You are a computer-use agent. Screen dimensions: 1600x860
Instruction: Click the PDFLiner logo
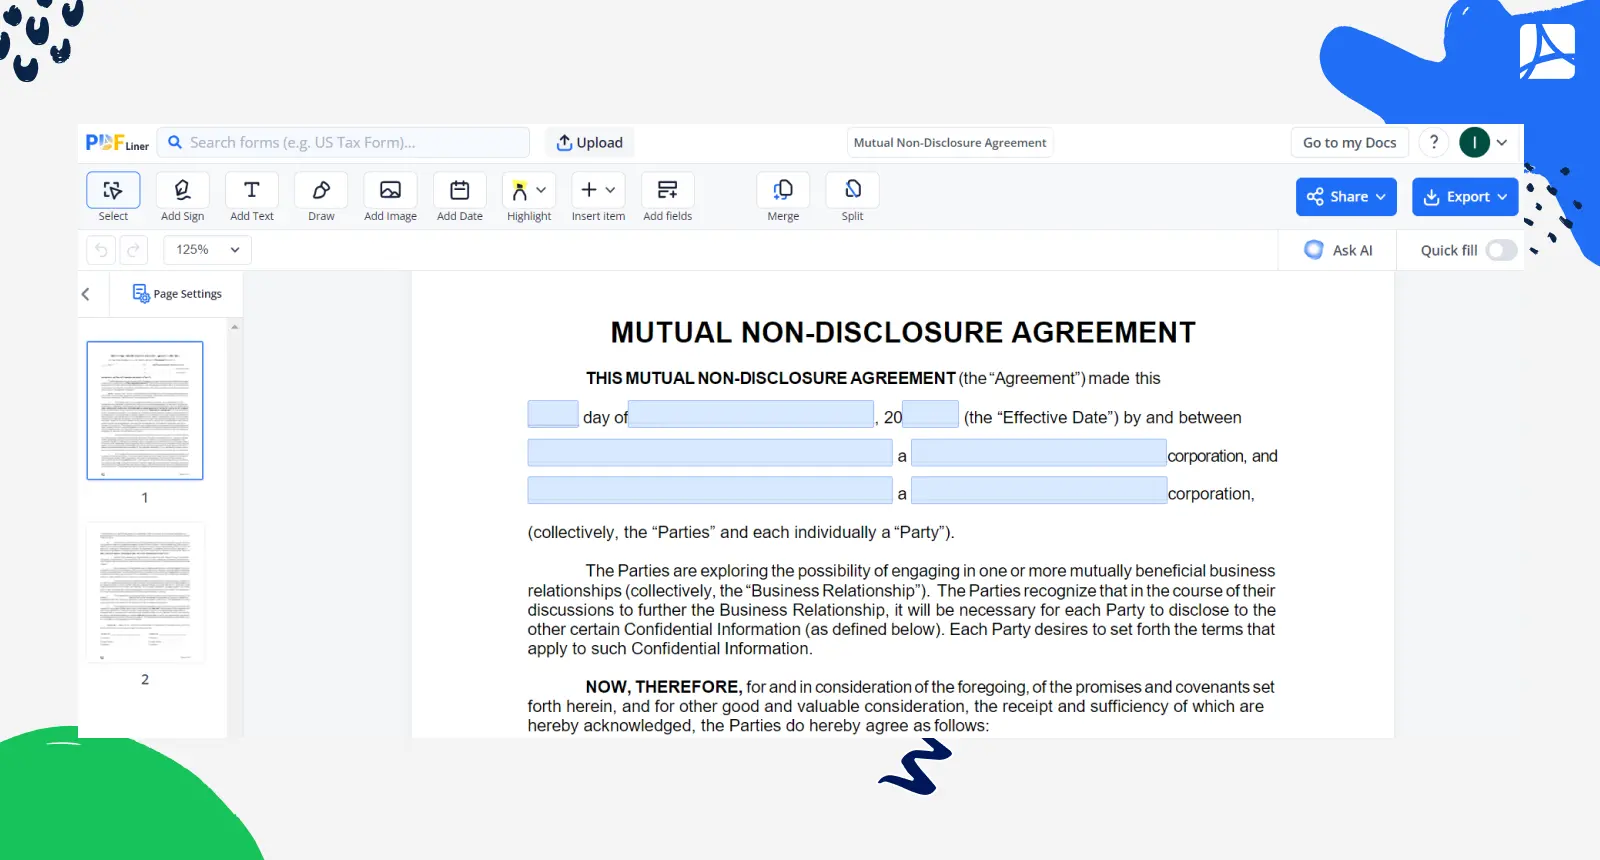[117, 143]
